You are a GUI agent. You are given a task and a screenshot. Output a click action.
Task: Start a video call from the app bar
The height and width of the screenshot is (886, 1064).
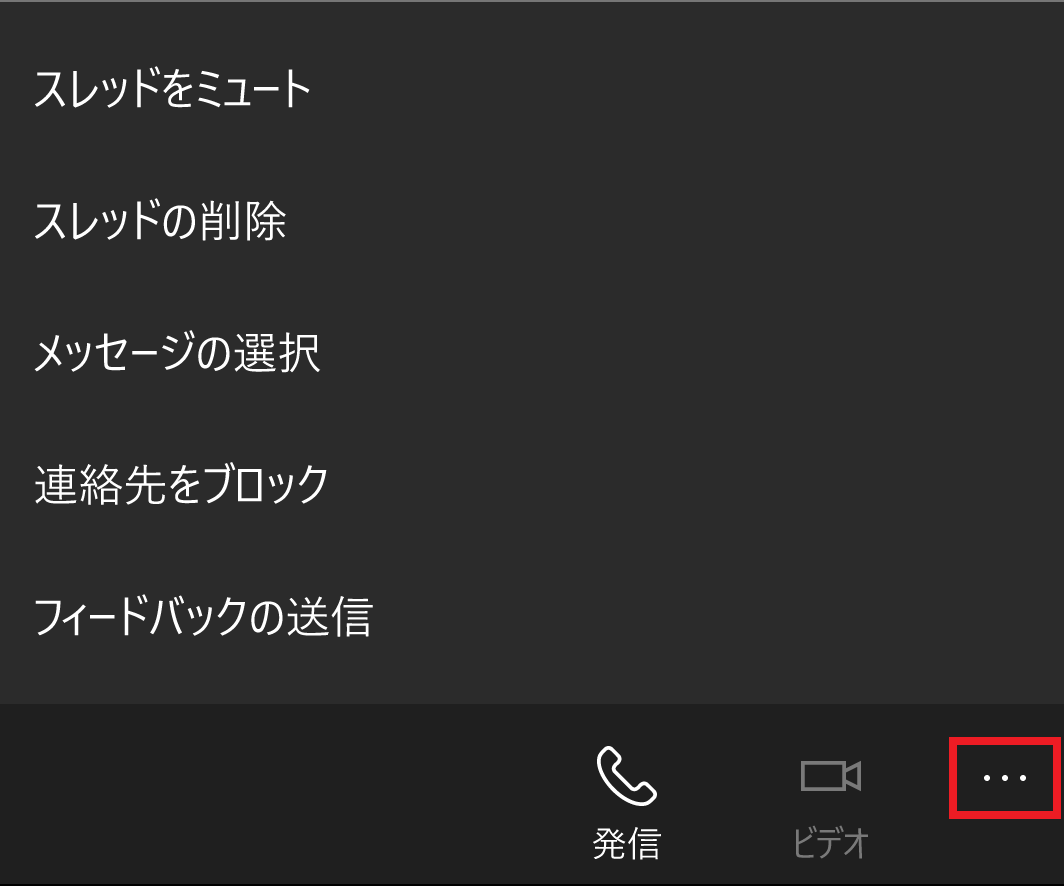(x=831, y=801)
